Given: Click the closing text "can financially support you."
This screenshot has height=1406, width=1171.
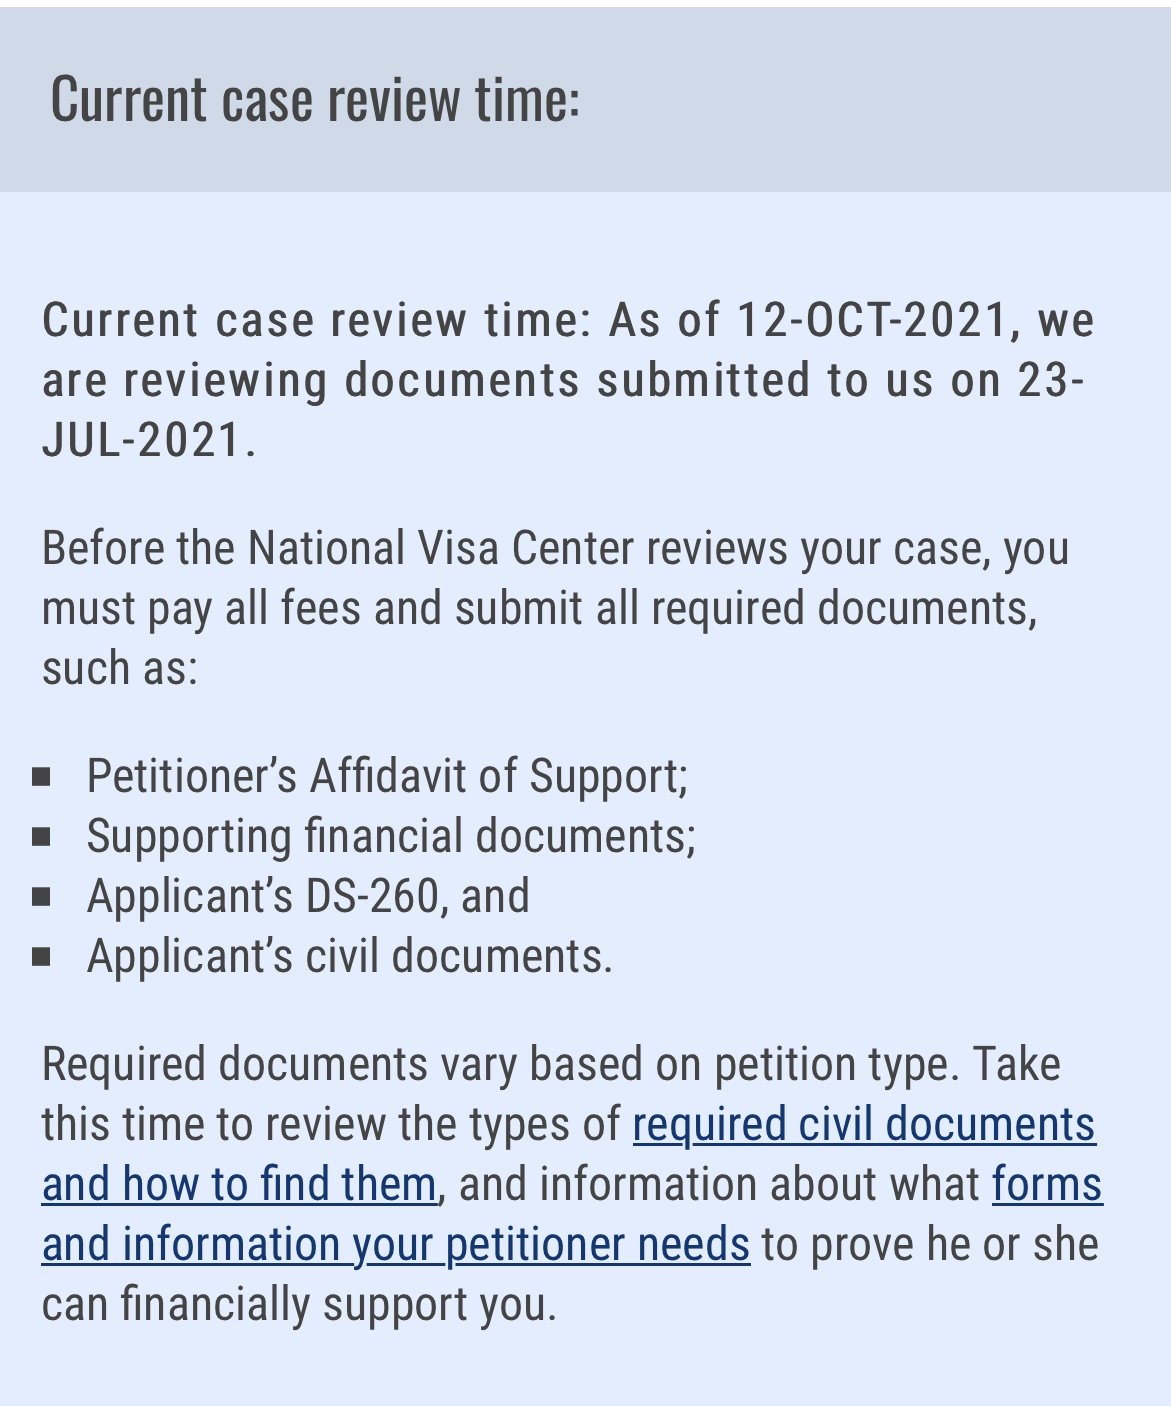Looking at the screenshot, I should (299, 1304).
